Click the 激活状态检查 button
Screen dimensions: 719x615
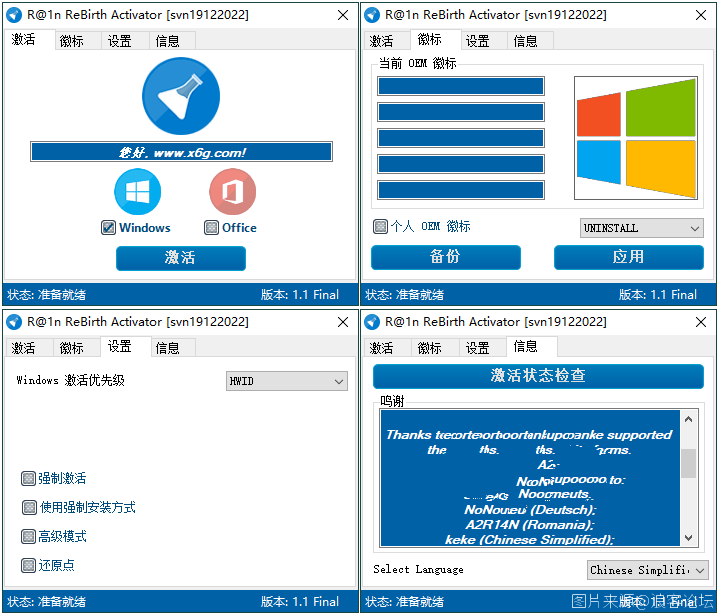click(x=538, y=376)
